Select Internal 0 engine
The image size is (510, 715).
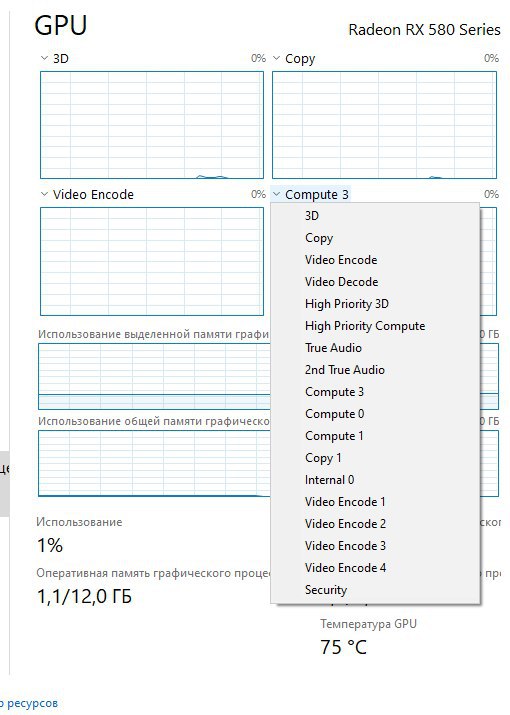pos(375,480)
